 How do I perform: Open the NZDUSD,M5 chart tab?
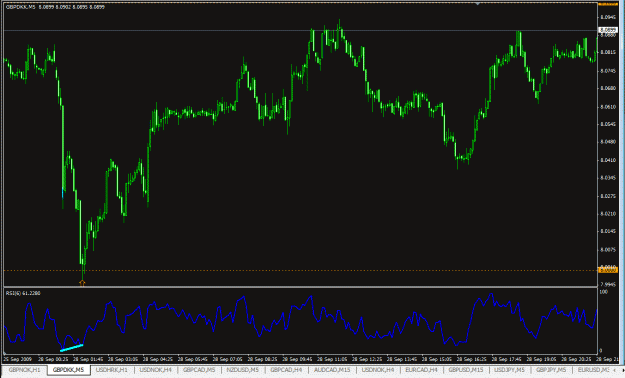pyautogui.click(x=243, y=370)
